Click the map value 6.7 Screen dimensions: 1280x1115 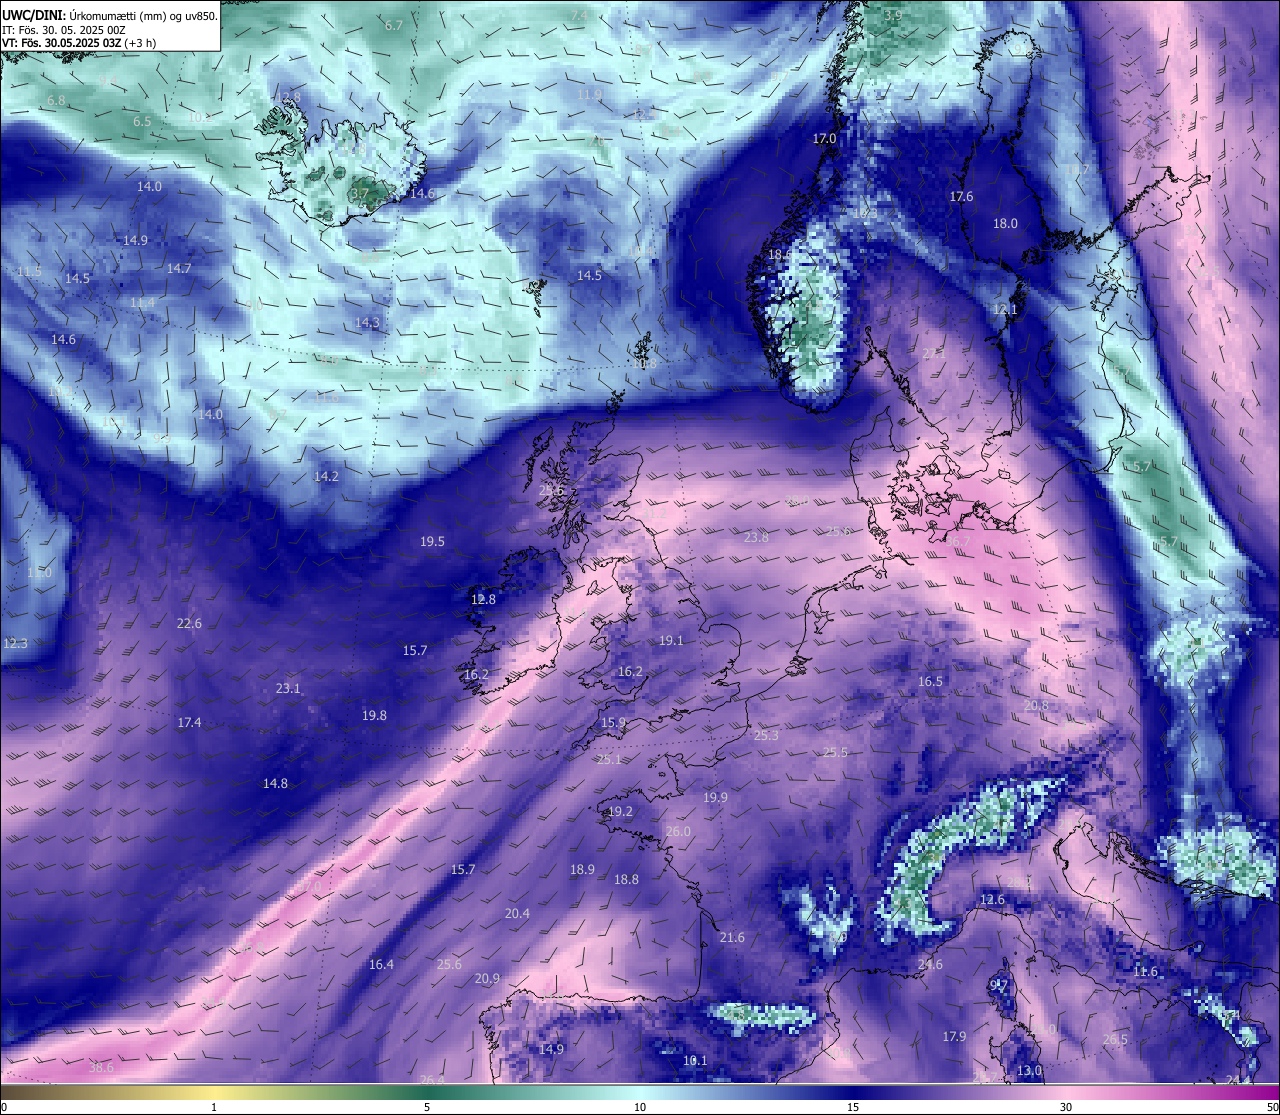coord(394,25)
